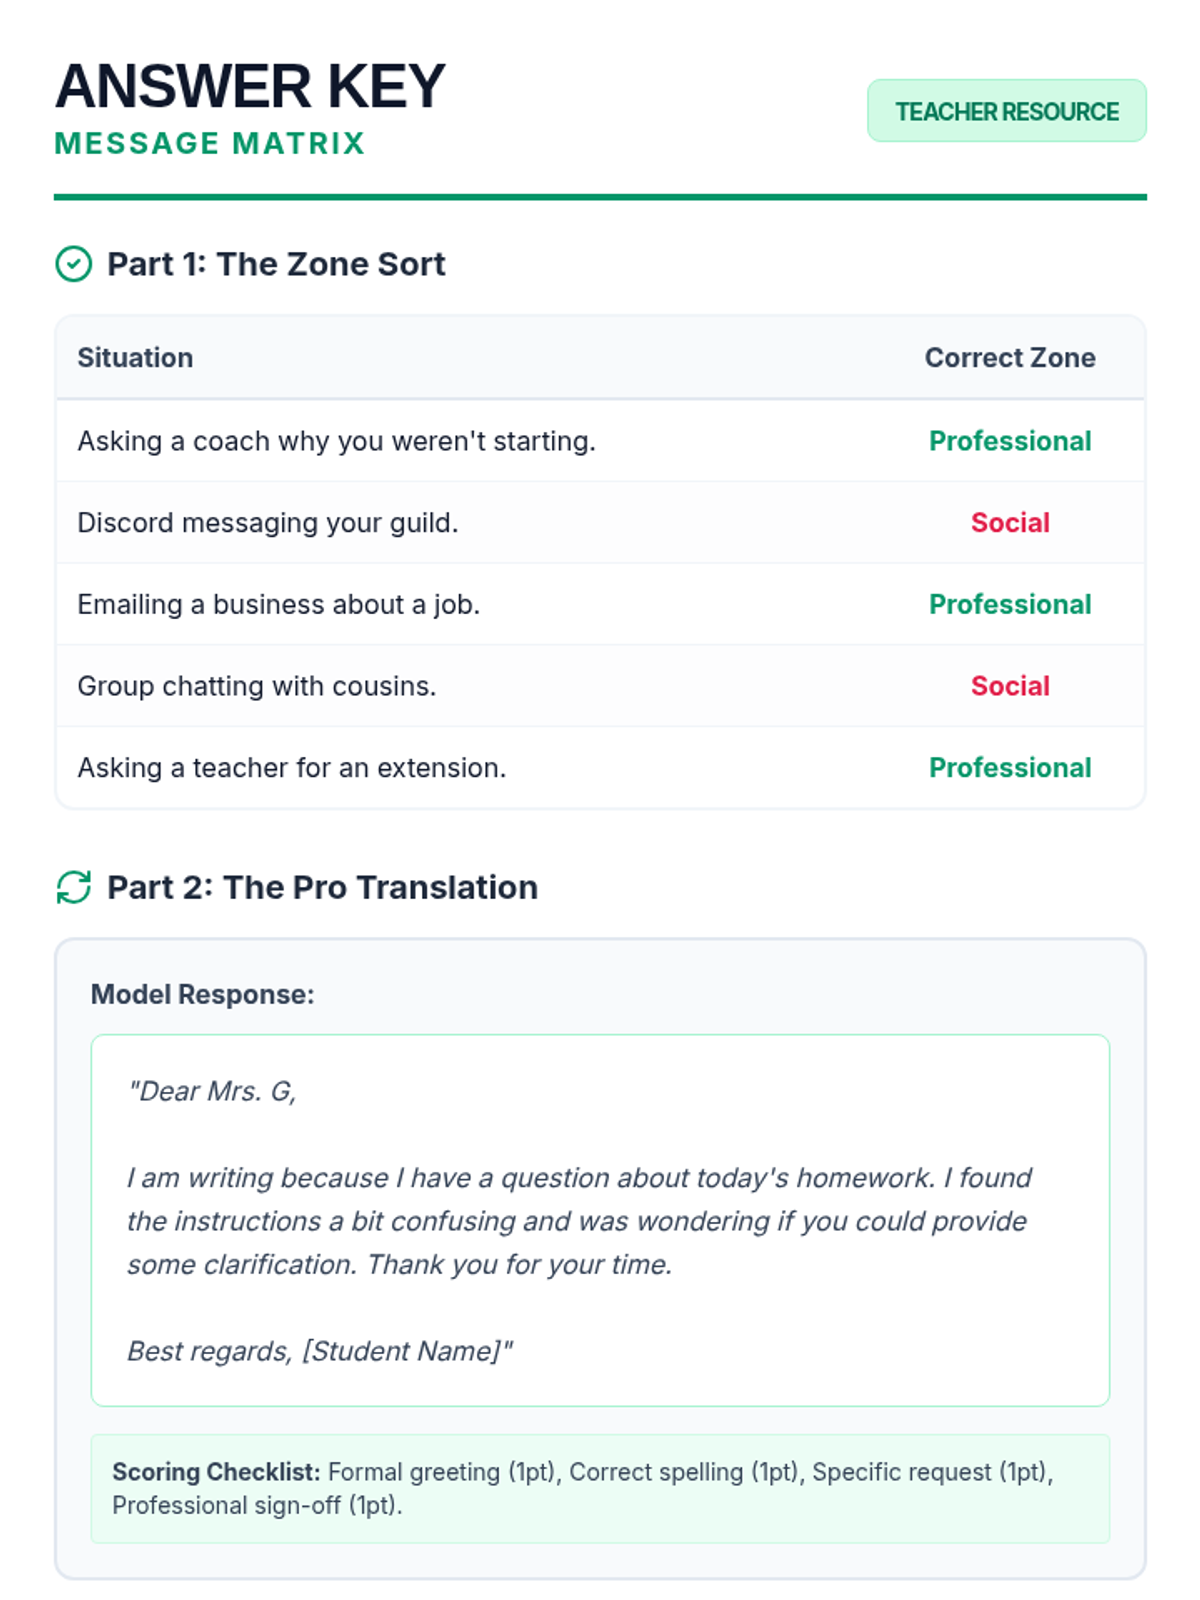Click Professional zone for teacher extension
Screen dimensions: 1200x1600
[x=1009, y=768]
